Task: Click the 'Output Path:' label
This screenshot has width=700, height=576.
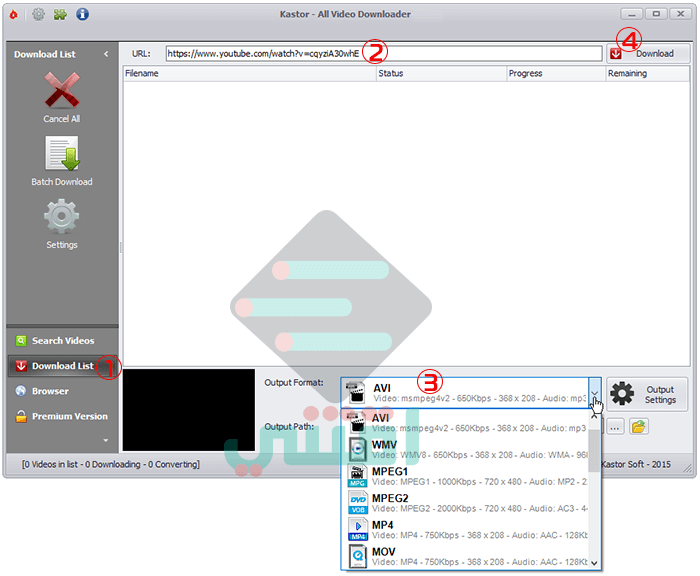Action: [x=289, y=427]
